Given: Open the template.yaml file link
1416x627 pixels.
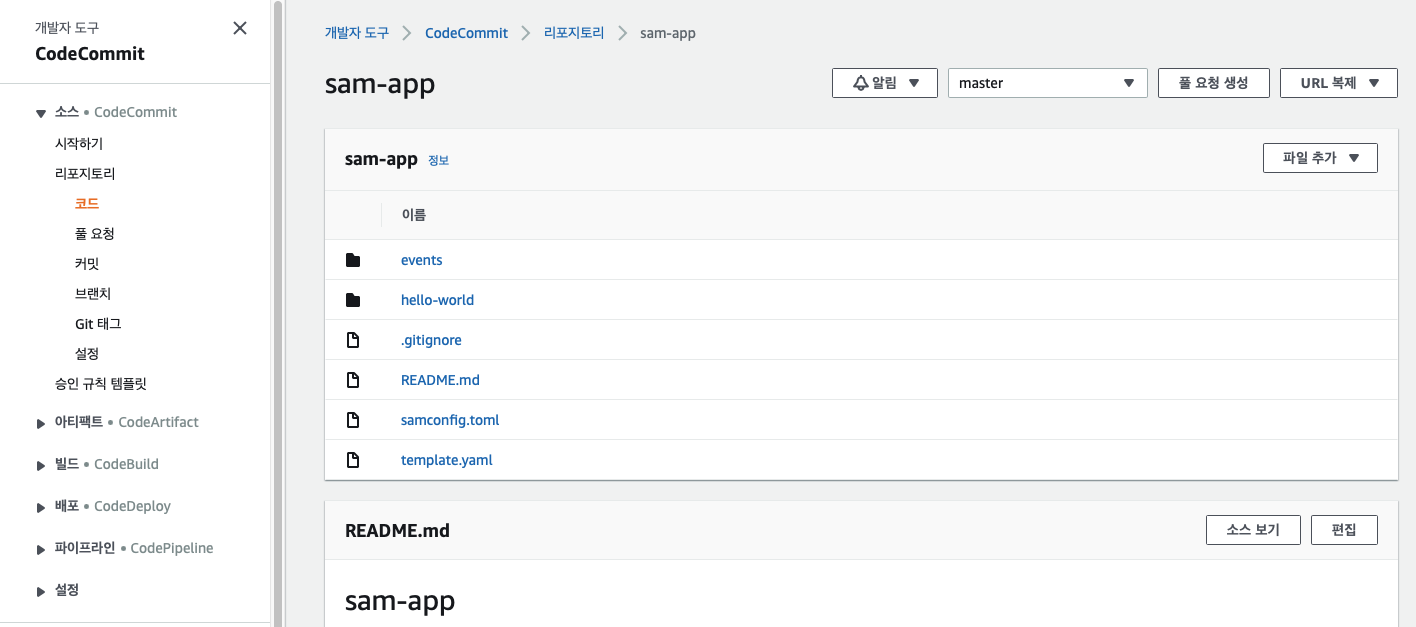Looking at the screenshot, I should click(447, 460).
